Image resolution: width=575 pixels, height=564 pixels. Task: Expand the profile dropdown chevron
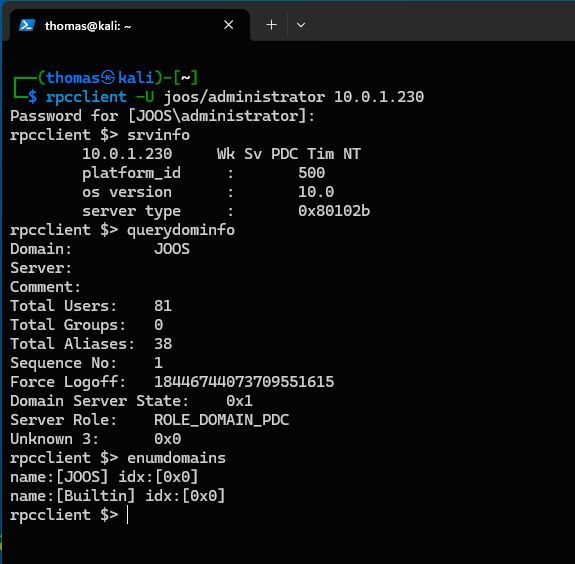[x=301, y=25]
